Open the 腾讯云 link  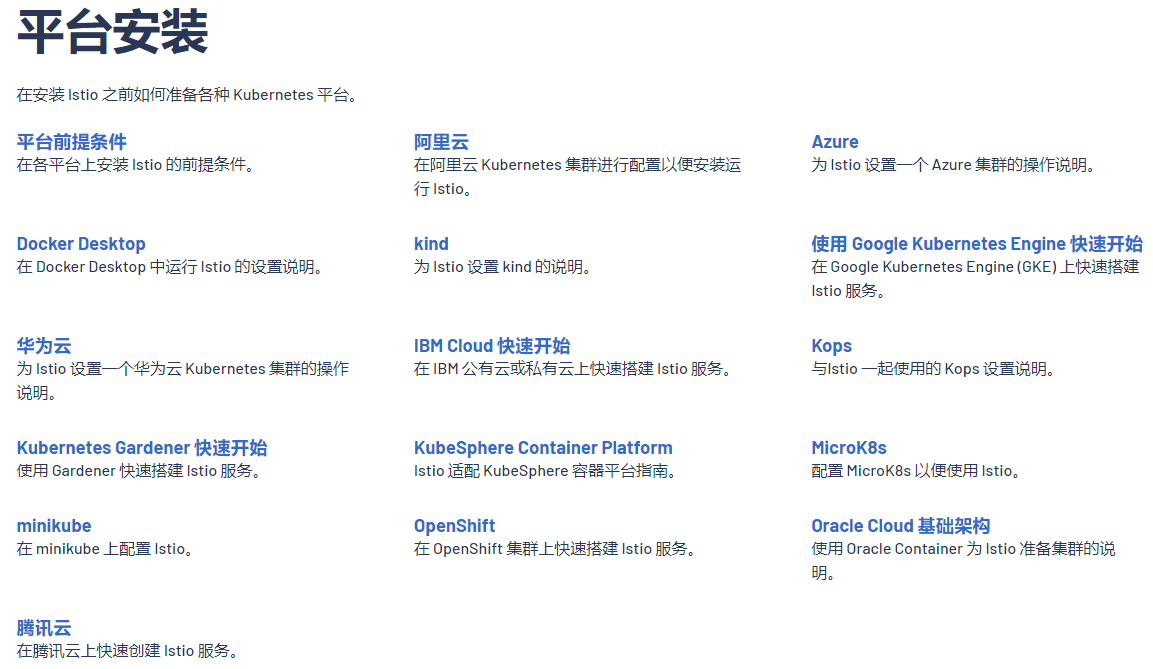click(44, 628)
